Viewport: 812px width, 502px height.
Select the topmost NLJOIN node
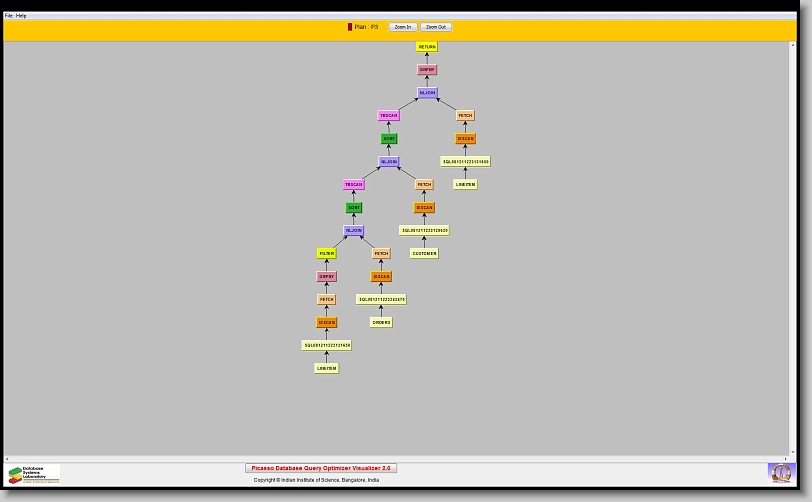[x=427, y=93]
